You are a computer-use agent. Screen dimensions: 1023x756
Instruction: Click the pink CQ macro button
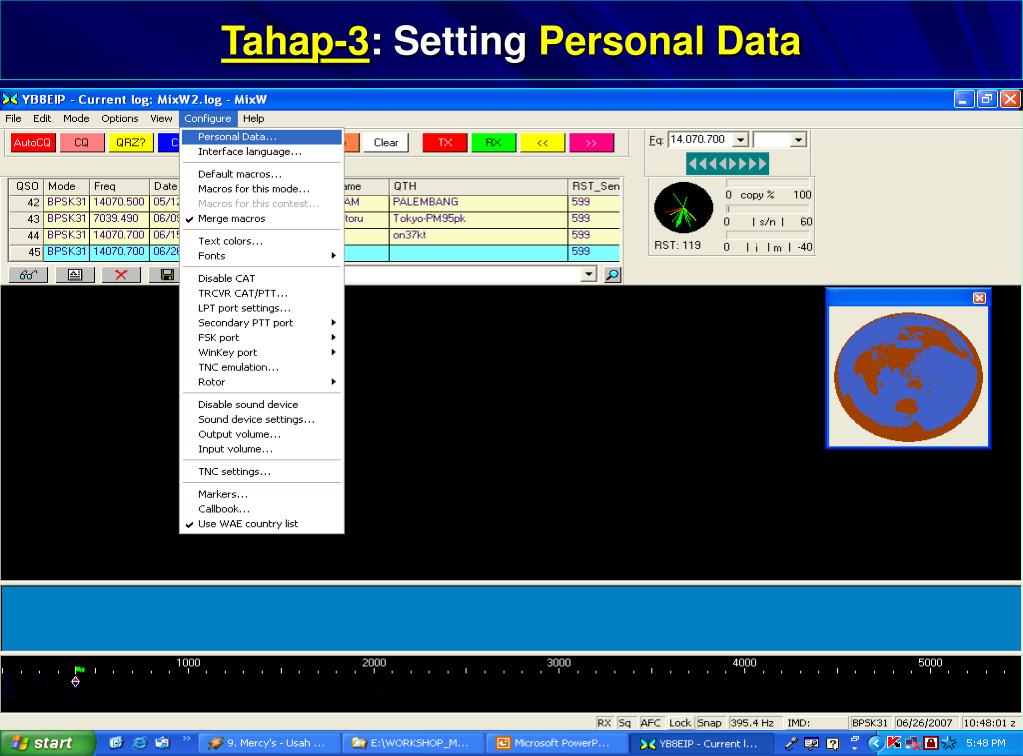pyautogui.click(x=82, y=142)
